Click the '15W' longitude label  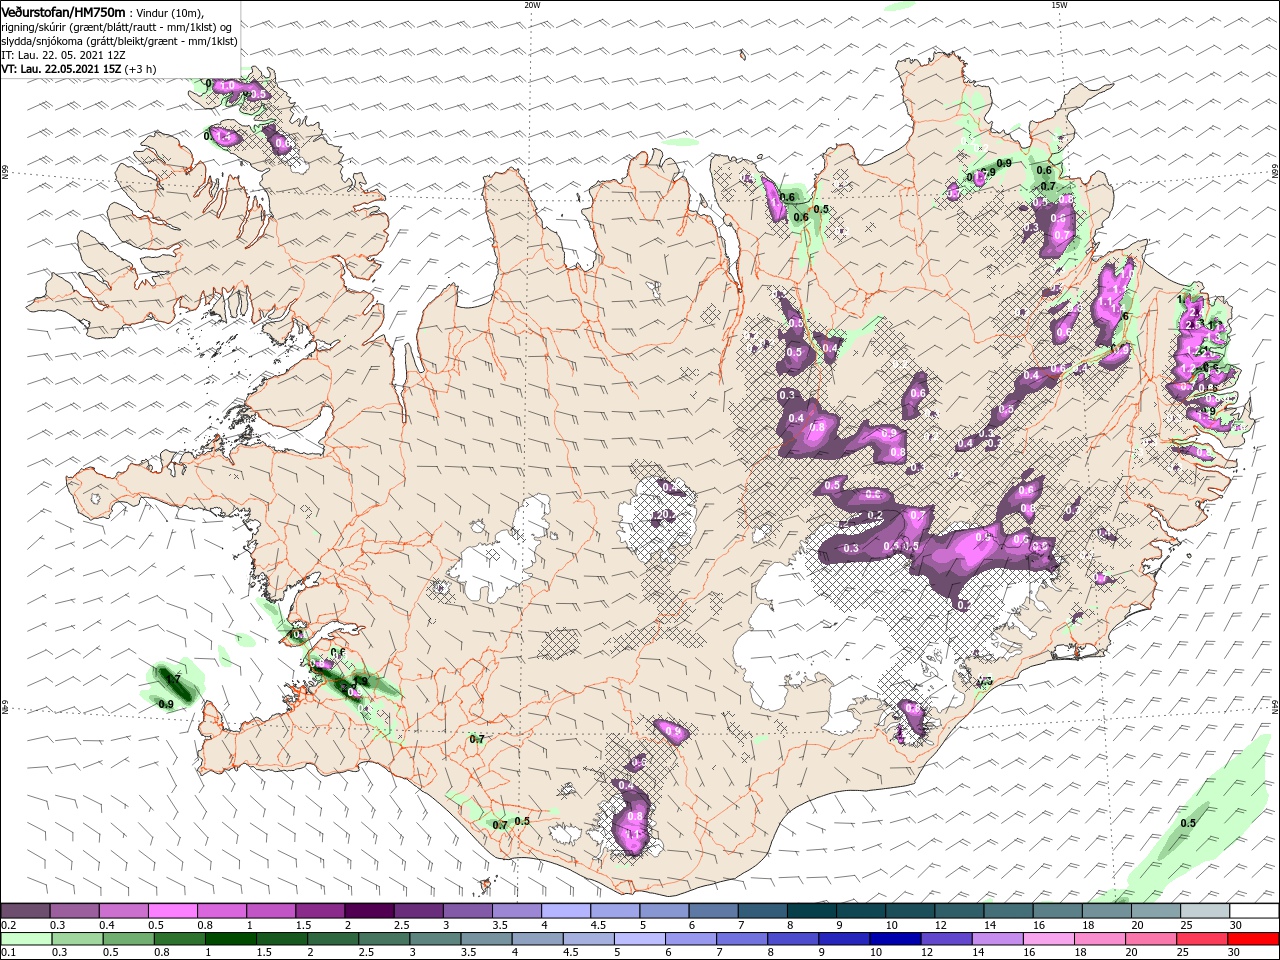point(1059,5)
